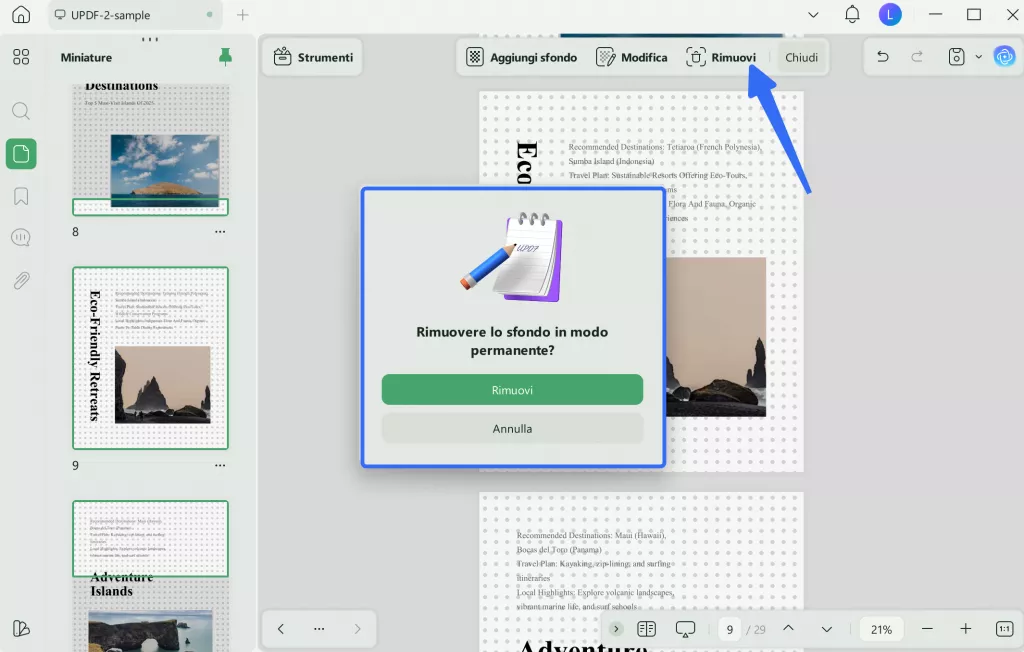The height and width of the screenshot is (652, 1024).
Task: Open the UPDF AI assistant
Action: click(x=1004, y=57)
